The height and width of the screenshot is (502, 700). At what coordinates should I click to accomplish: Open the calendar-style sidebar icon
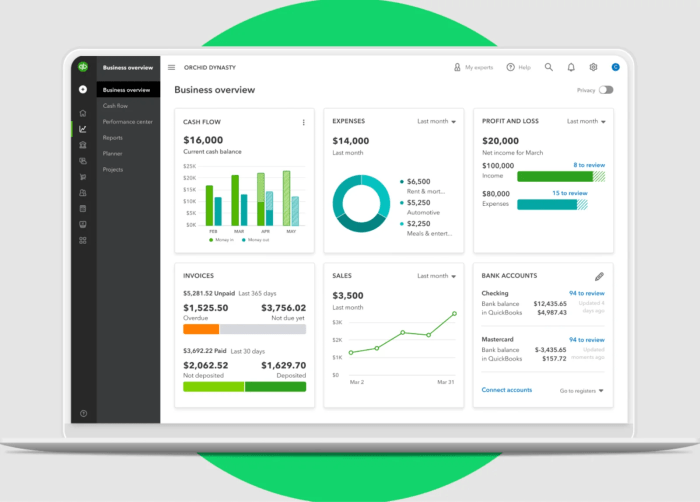(83, 209)
